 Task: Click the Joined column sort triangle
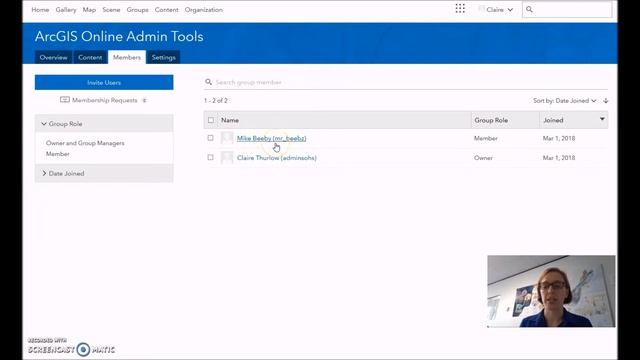pos(602,119)
